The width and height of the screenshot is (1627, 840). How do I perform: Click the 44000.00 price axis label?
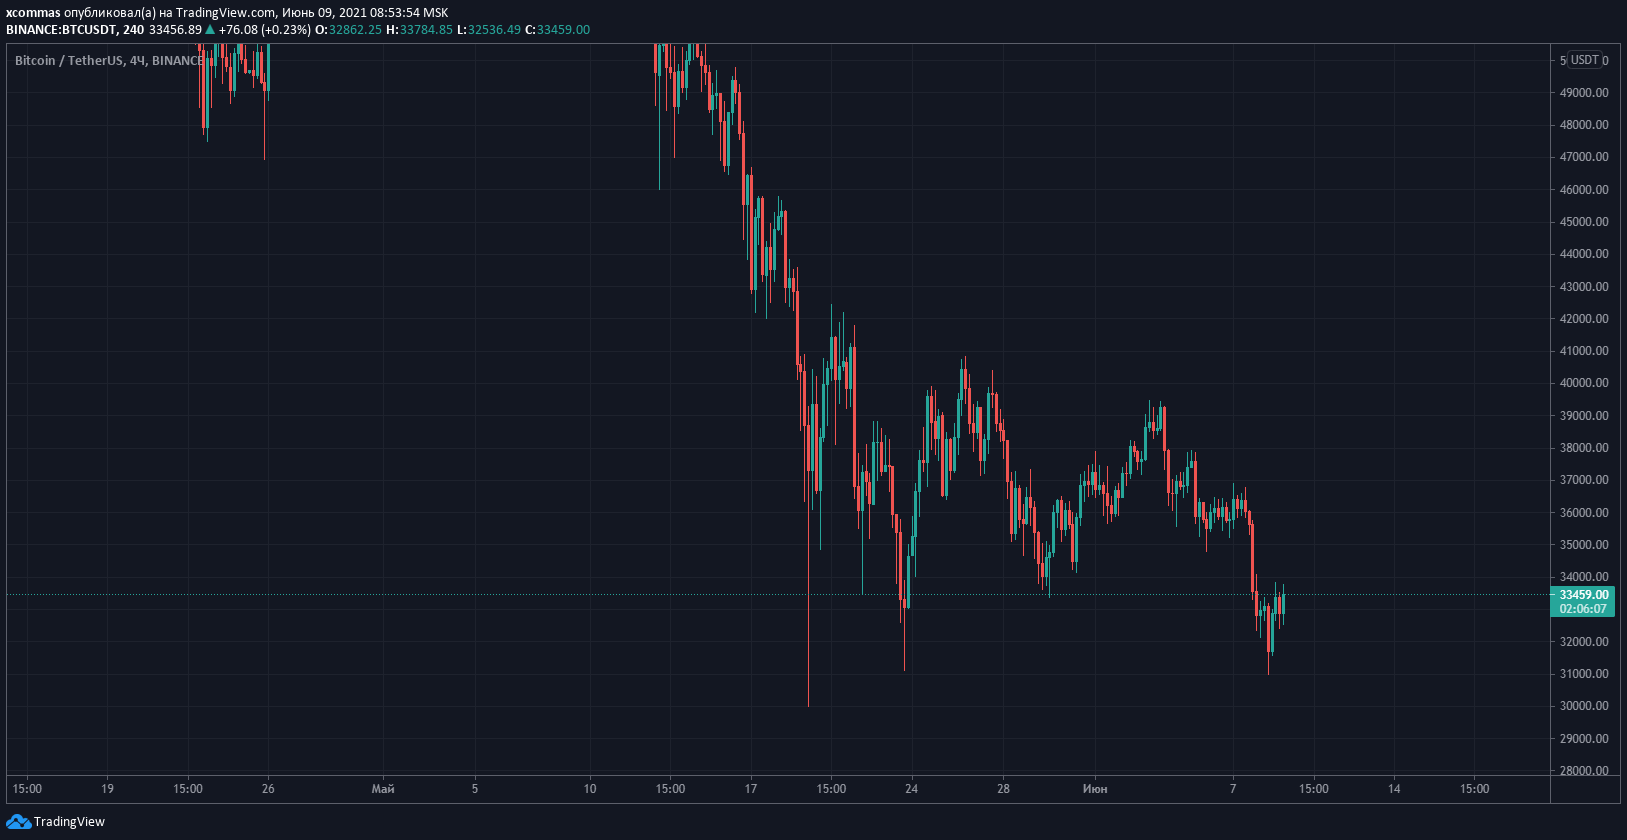[x=1584, y=254]
